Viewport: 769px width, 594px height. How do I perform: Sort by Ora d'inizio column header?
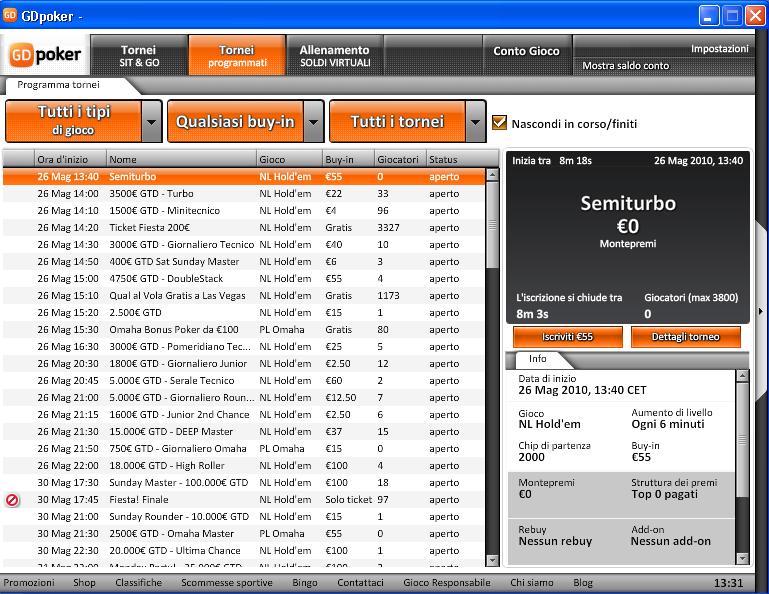pos(70,159)
